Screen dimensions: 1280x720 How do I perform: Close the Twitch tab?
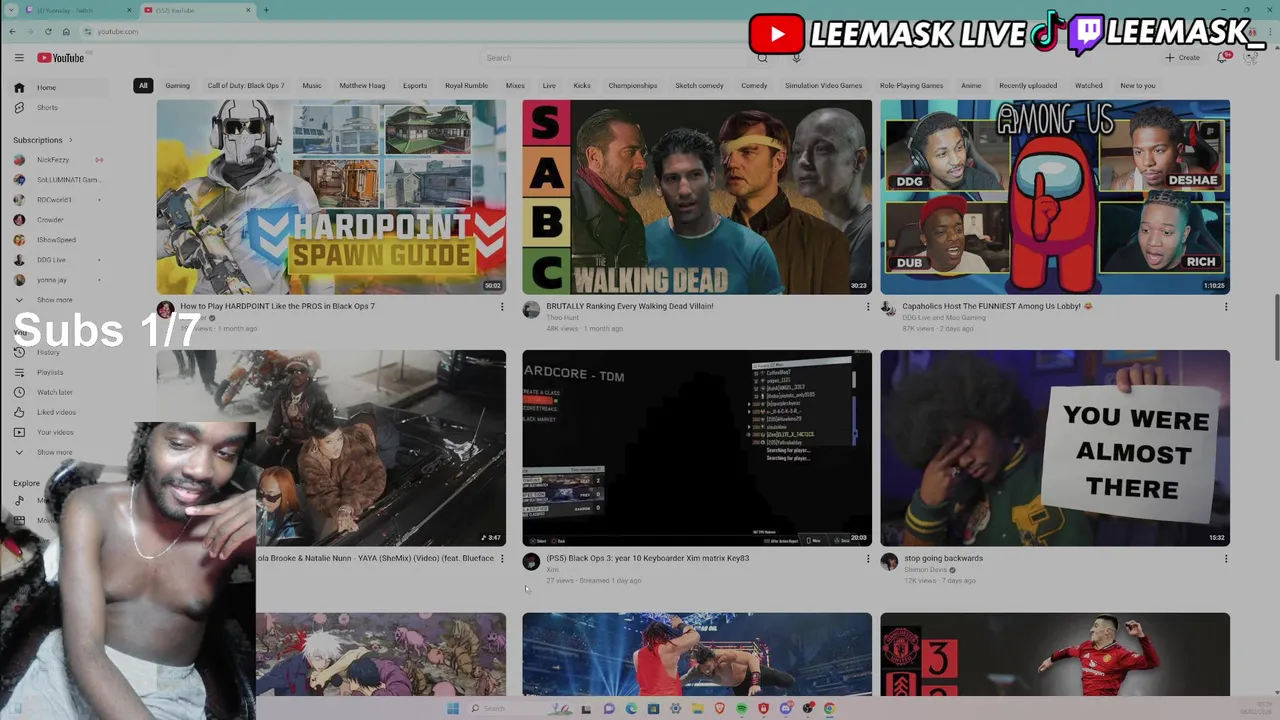129,10
